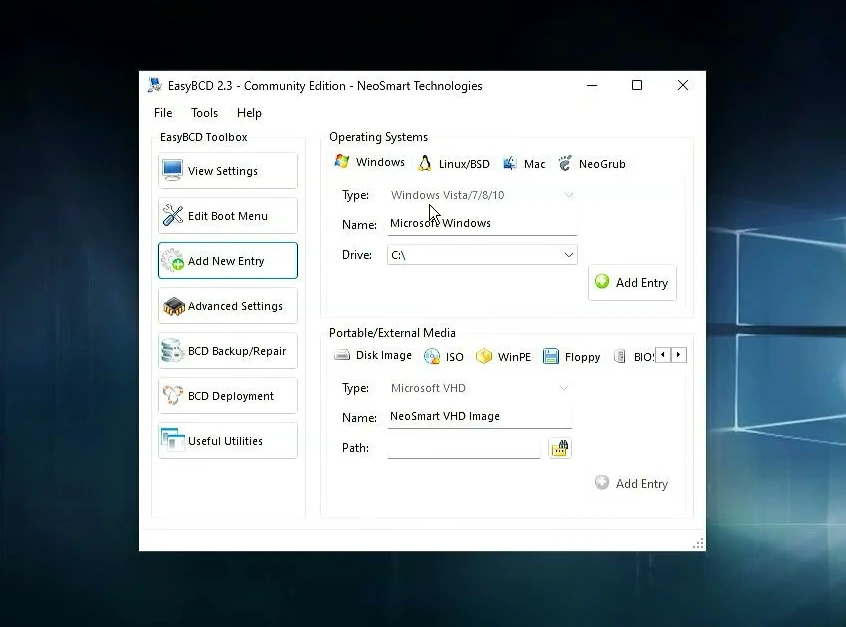
Task: Click the green icon on the upper Add Entry
Action: 602,281
